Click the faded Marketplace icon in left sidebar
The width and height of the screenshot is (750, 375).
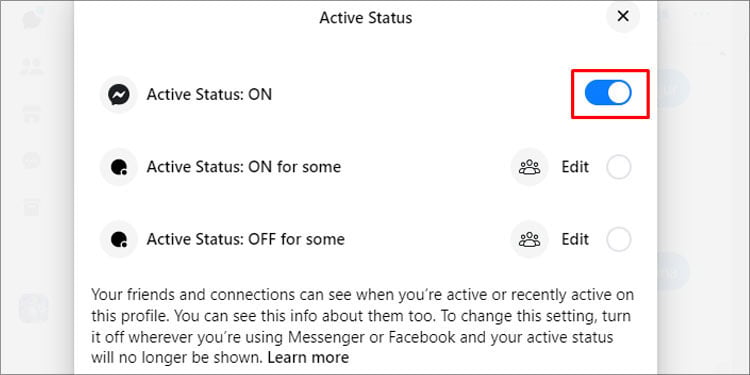coord(33,113)
